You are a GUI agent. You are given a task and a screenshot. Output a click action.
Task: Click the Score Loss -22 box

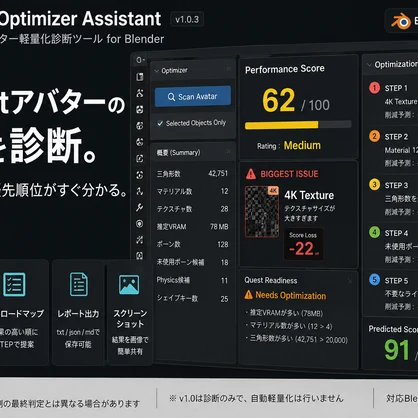click(x=303, y=244)
